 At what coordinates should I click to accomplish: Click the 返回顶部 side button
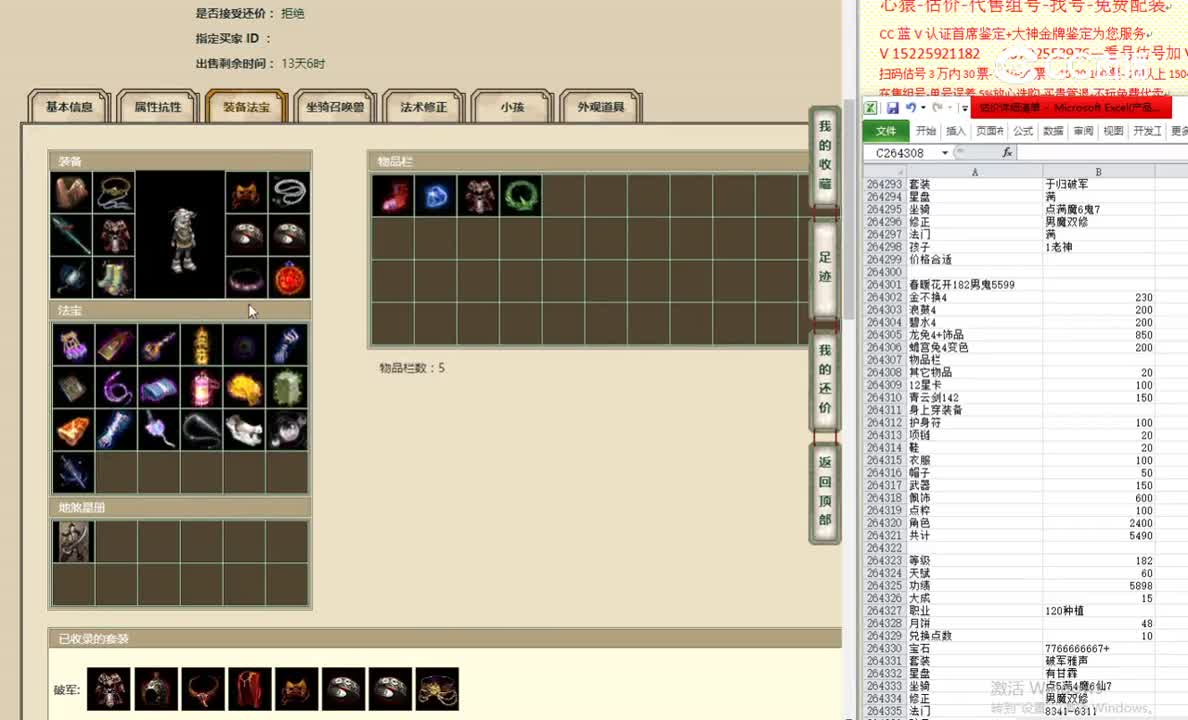[x=824, y=491]
